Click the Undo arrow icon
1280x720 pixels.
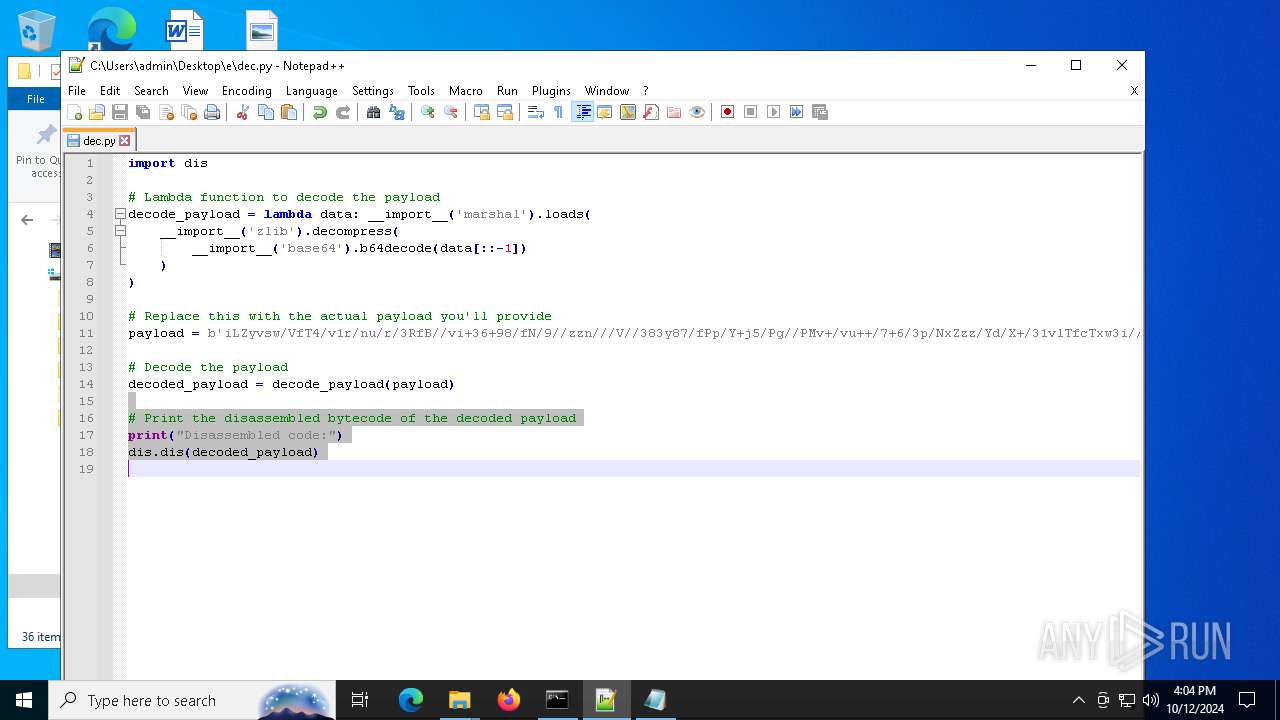pos(319,112)
